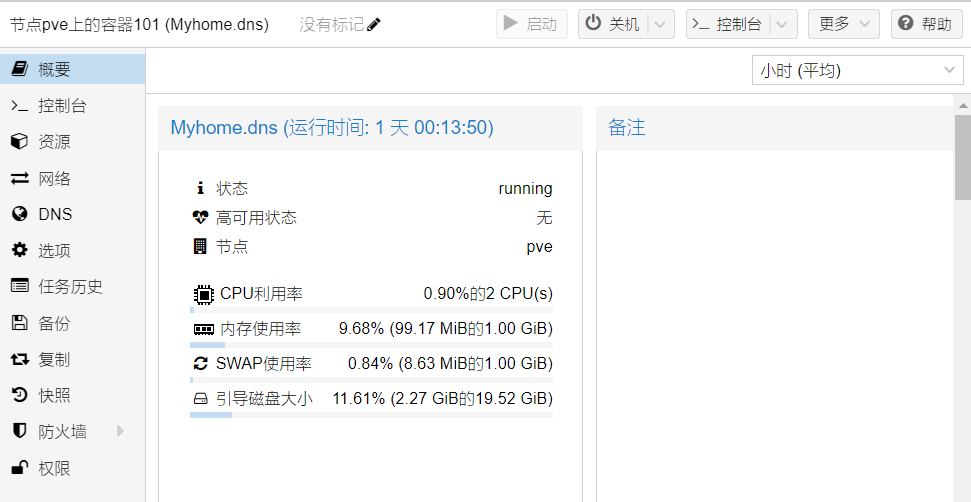Viewport: 971px width, 502px height.
Task: Click the SWAP使用率 refresh icon
Action: pyautogui.click(x=201, y=363)
